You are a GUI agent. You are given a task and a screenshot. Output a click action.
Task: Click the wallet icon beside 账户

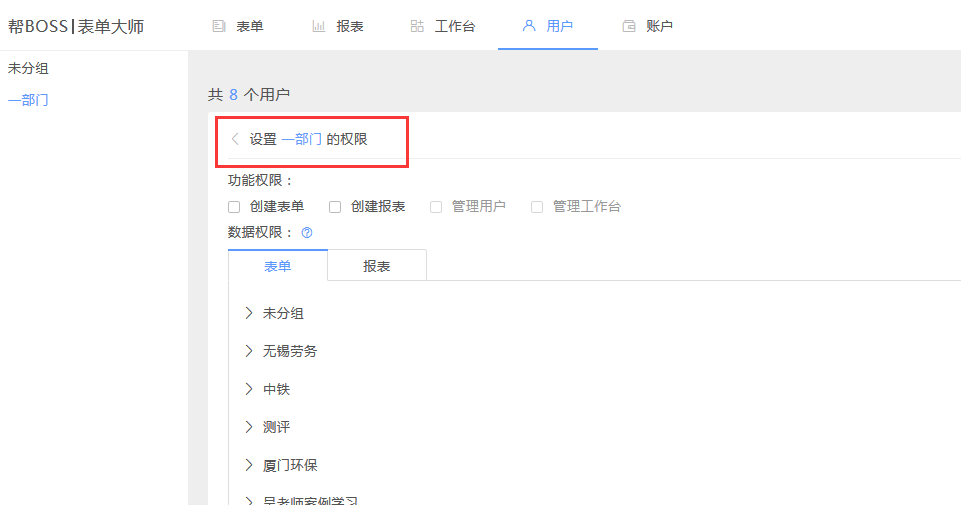tap(629, 26)
